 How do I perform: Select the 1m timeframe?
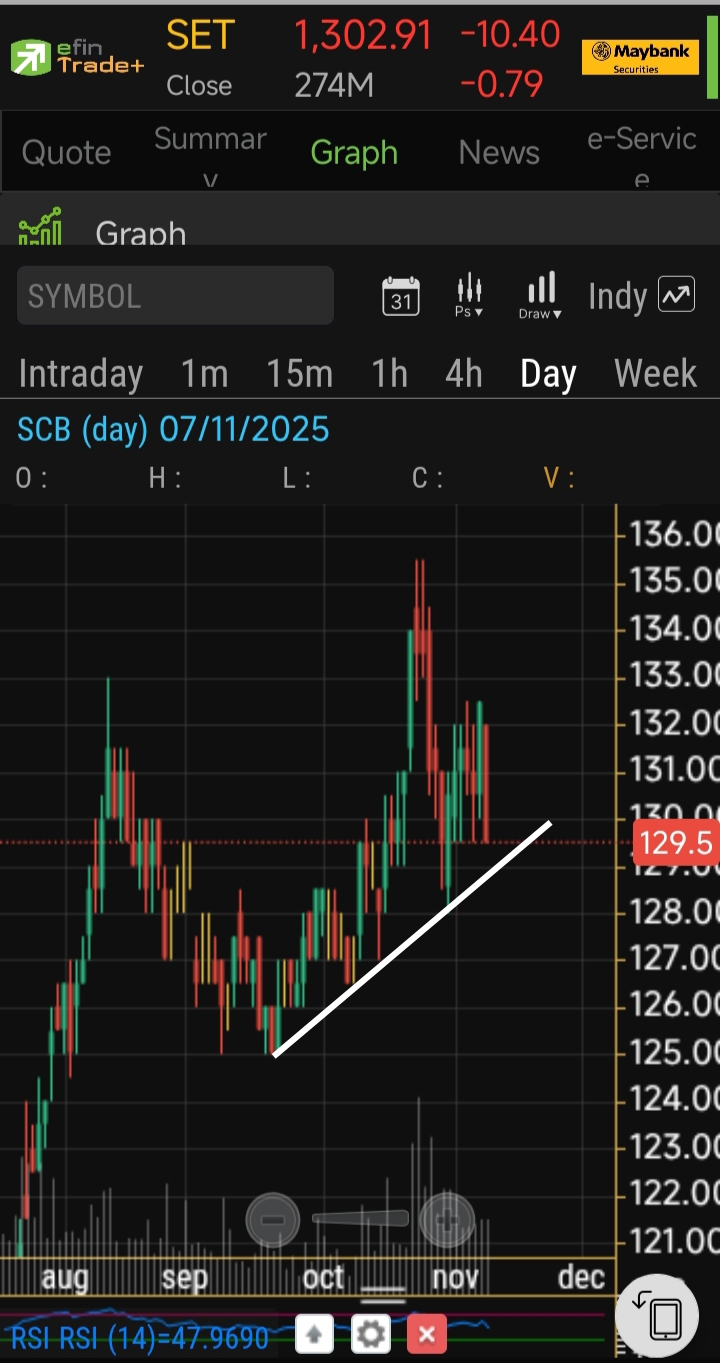[205, 373]
